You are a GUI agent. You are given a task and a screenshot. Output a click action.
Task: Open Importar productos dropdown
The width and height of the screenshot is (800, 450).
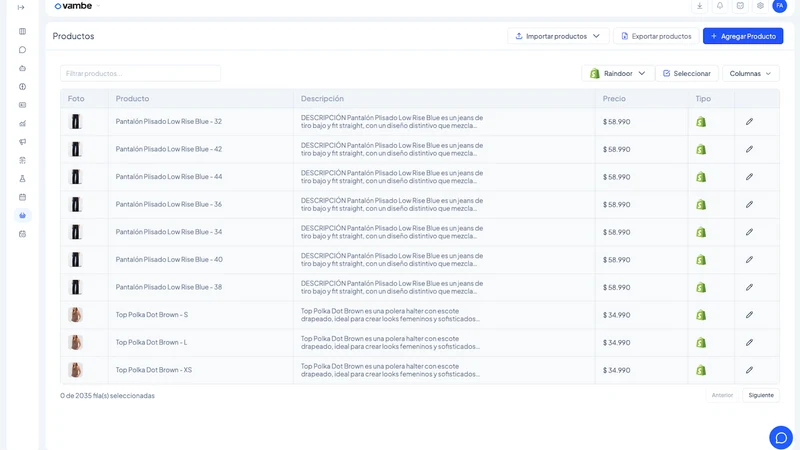click(x=558, y=36)
